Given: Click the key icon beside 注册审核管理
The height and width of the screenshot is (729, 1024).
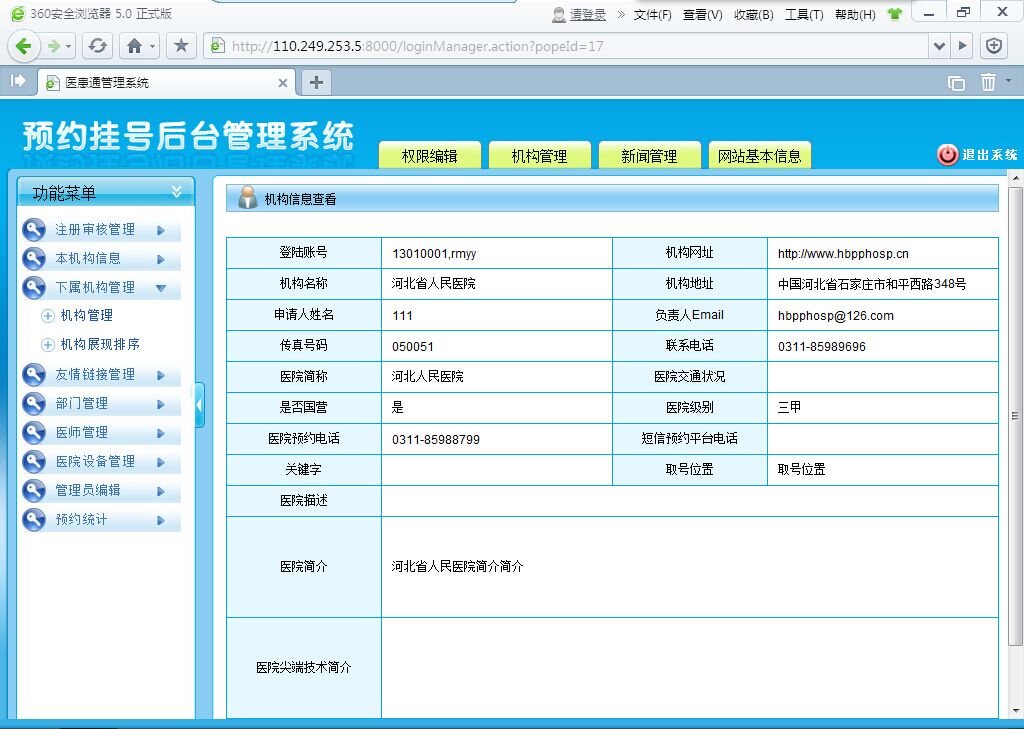Looking at the screenshot, I should point(33,230).
